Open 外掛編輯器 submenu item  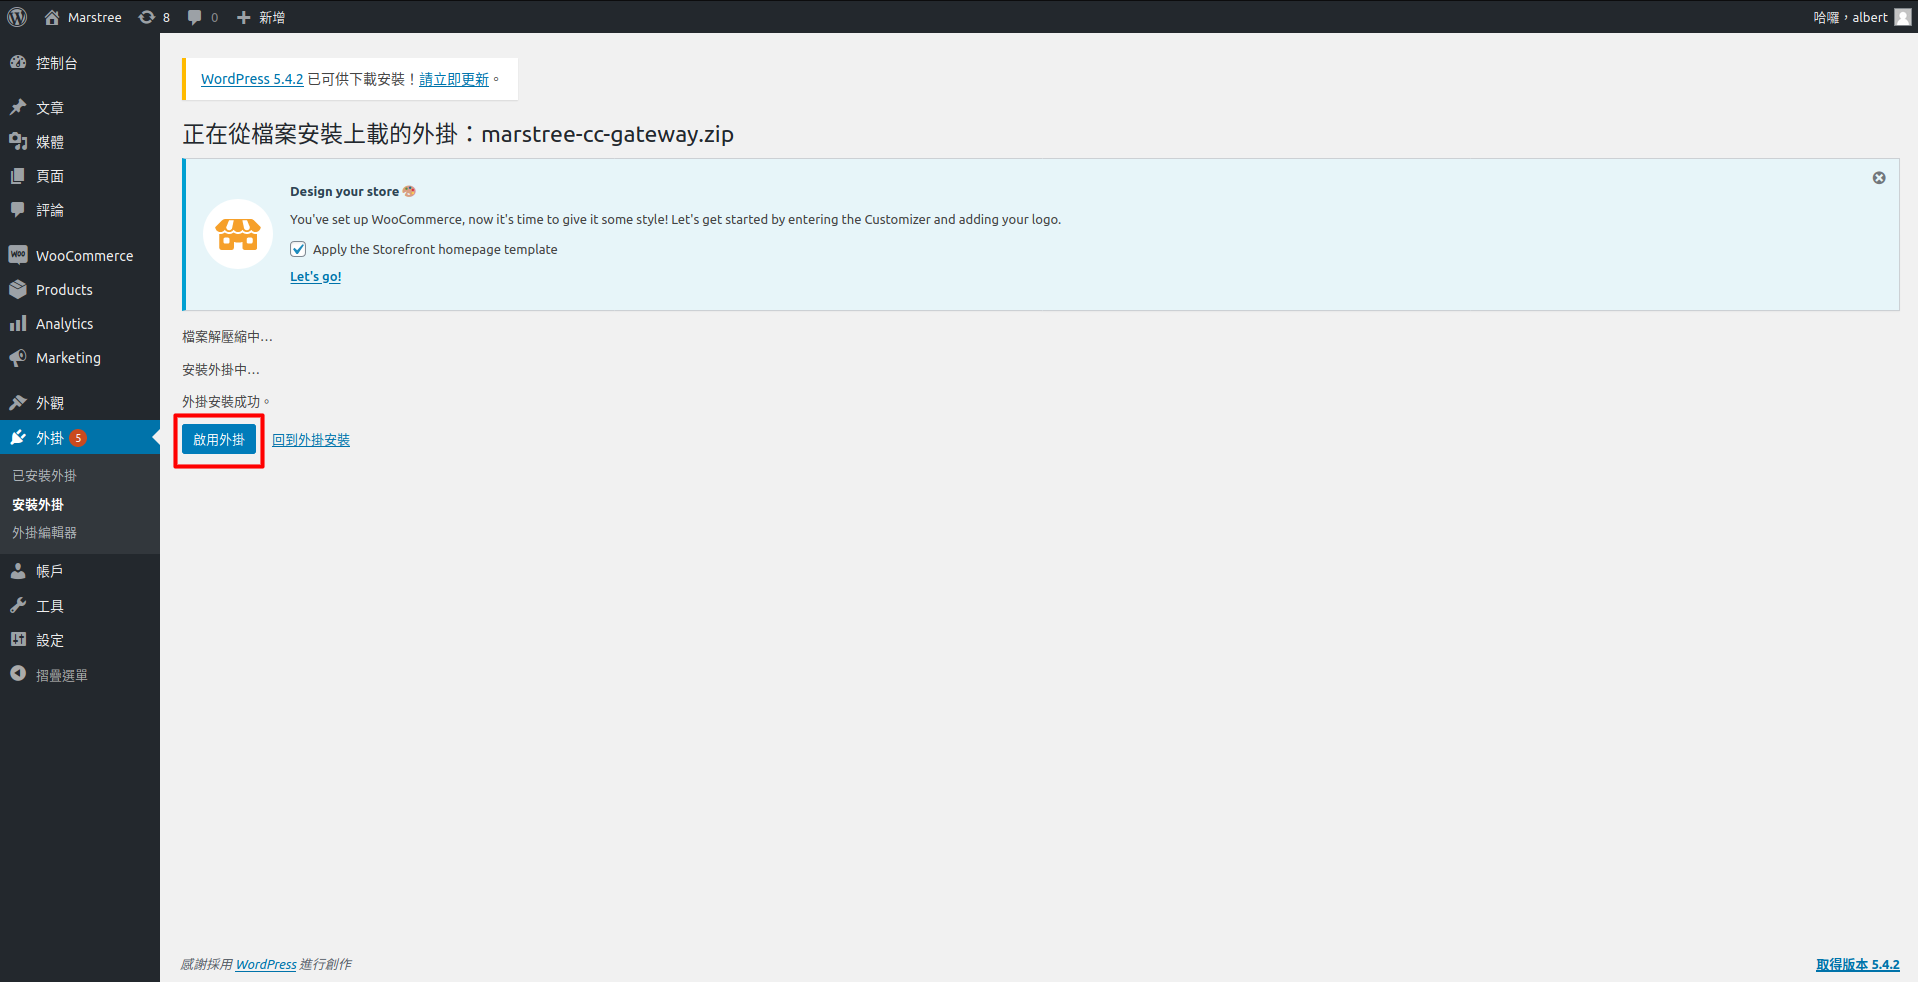(x=44, y=533)
